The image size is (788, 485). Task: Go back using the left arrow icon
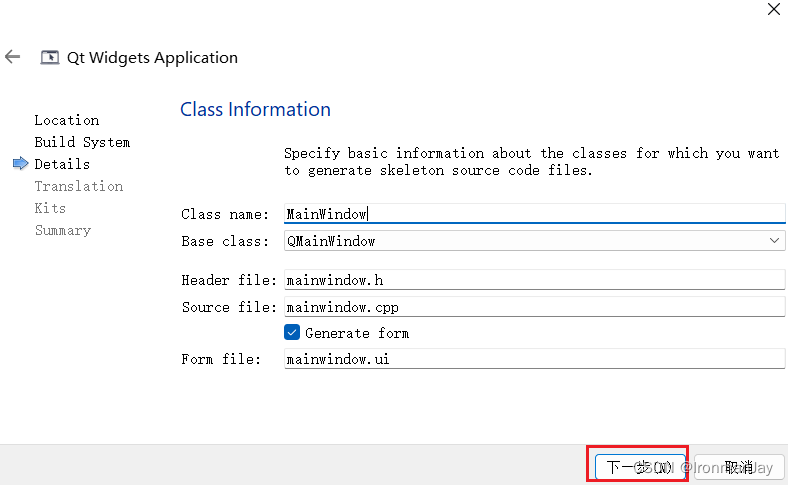pos(13,57)
